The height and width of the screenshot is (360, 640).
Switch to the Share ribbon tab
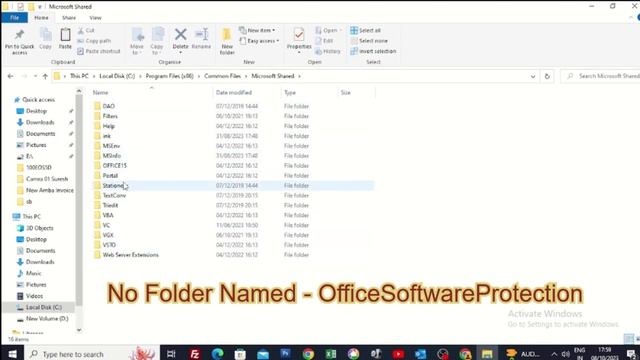click(x=69, y=18)
